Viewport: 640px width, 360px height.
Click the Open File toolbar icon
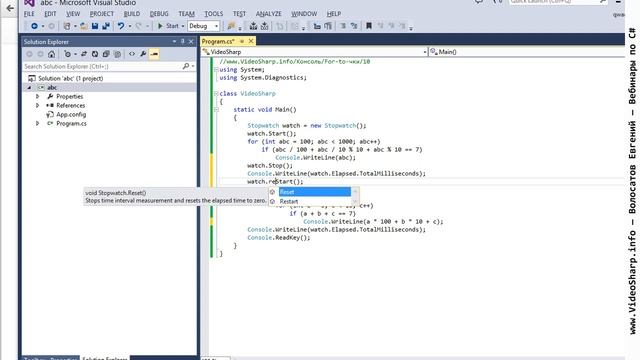tap(84, 26)
